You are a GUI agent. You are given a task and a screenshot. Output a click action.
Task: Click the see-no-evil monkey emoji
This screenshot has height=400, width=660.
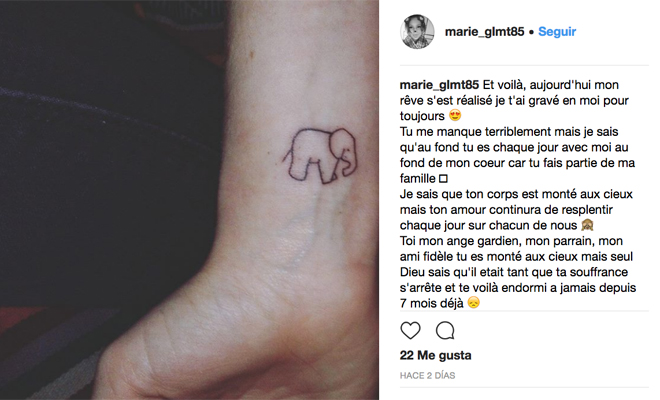click(x=587, y=225)
